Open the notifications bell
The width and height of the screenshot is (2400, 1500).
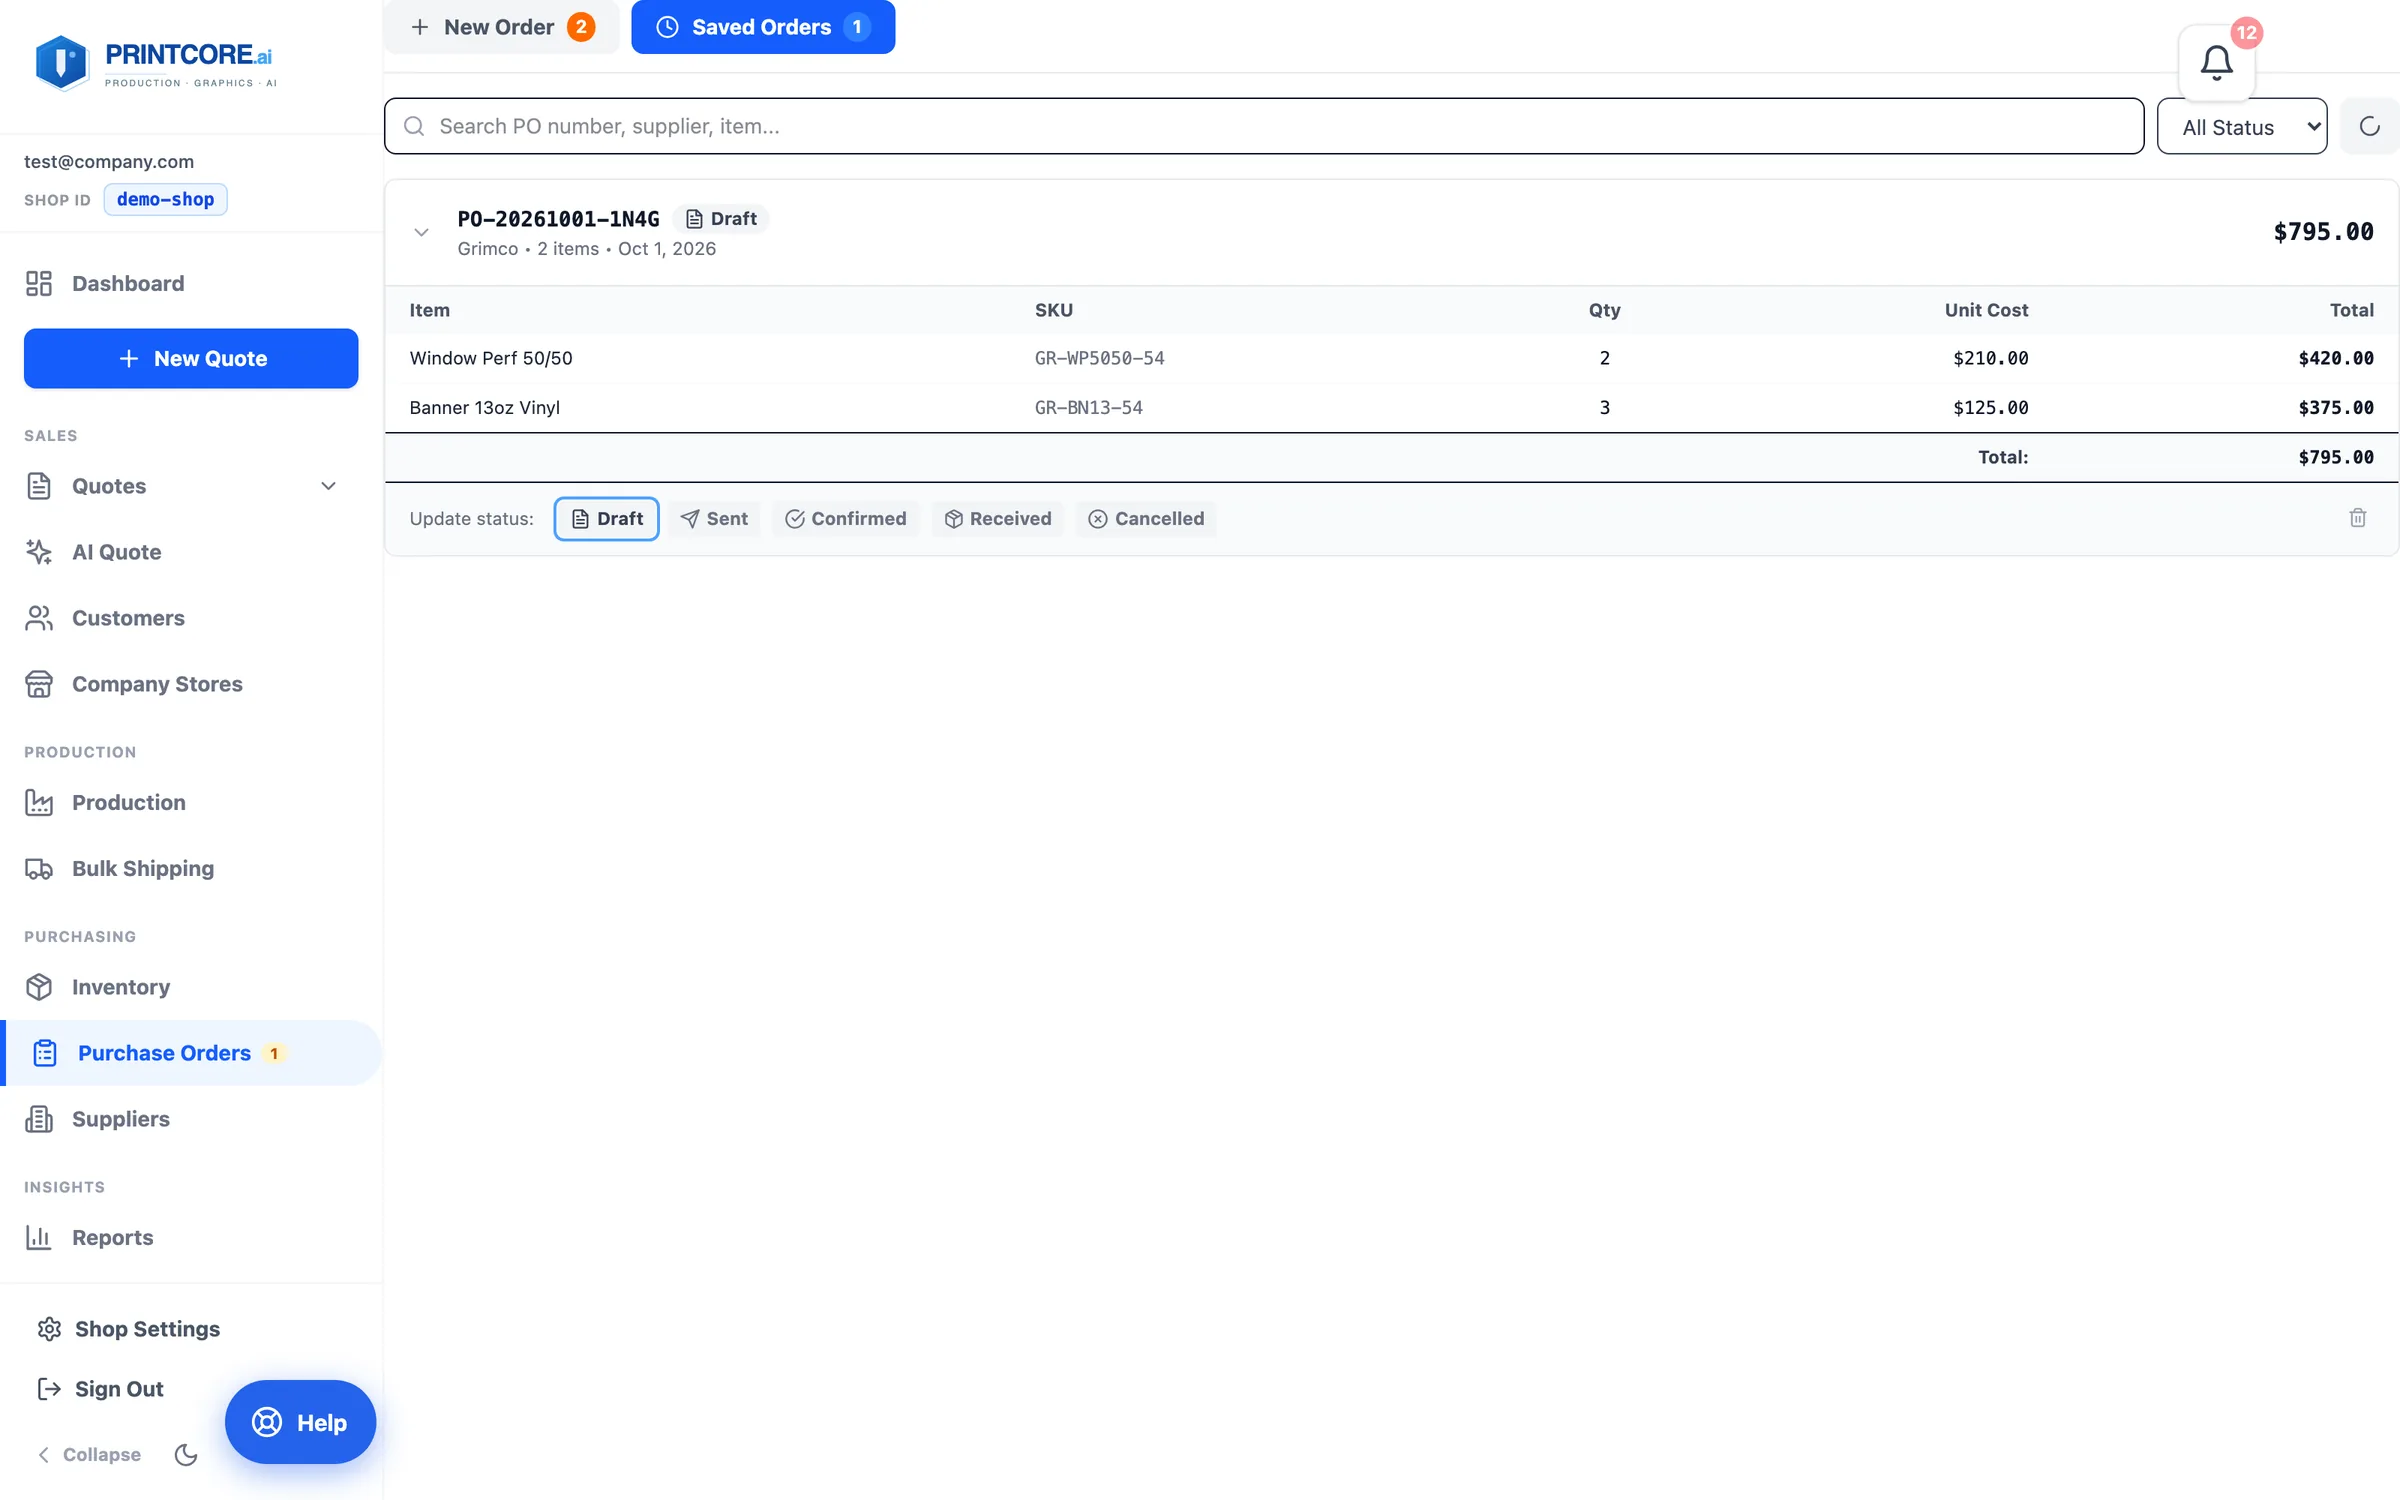click(2216, 63)
